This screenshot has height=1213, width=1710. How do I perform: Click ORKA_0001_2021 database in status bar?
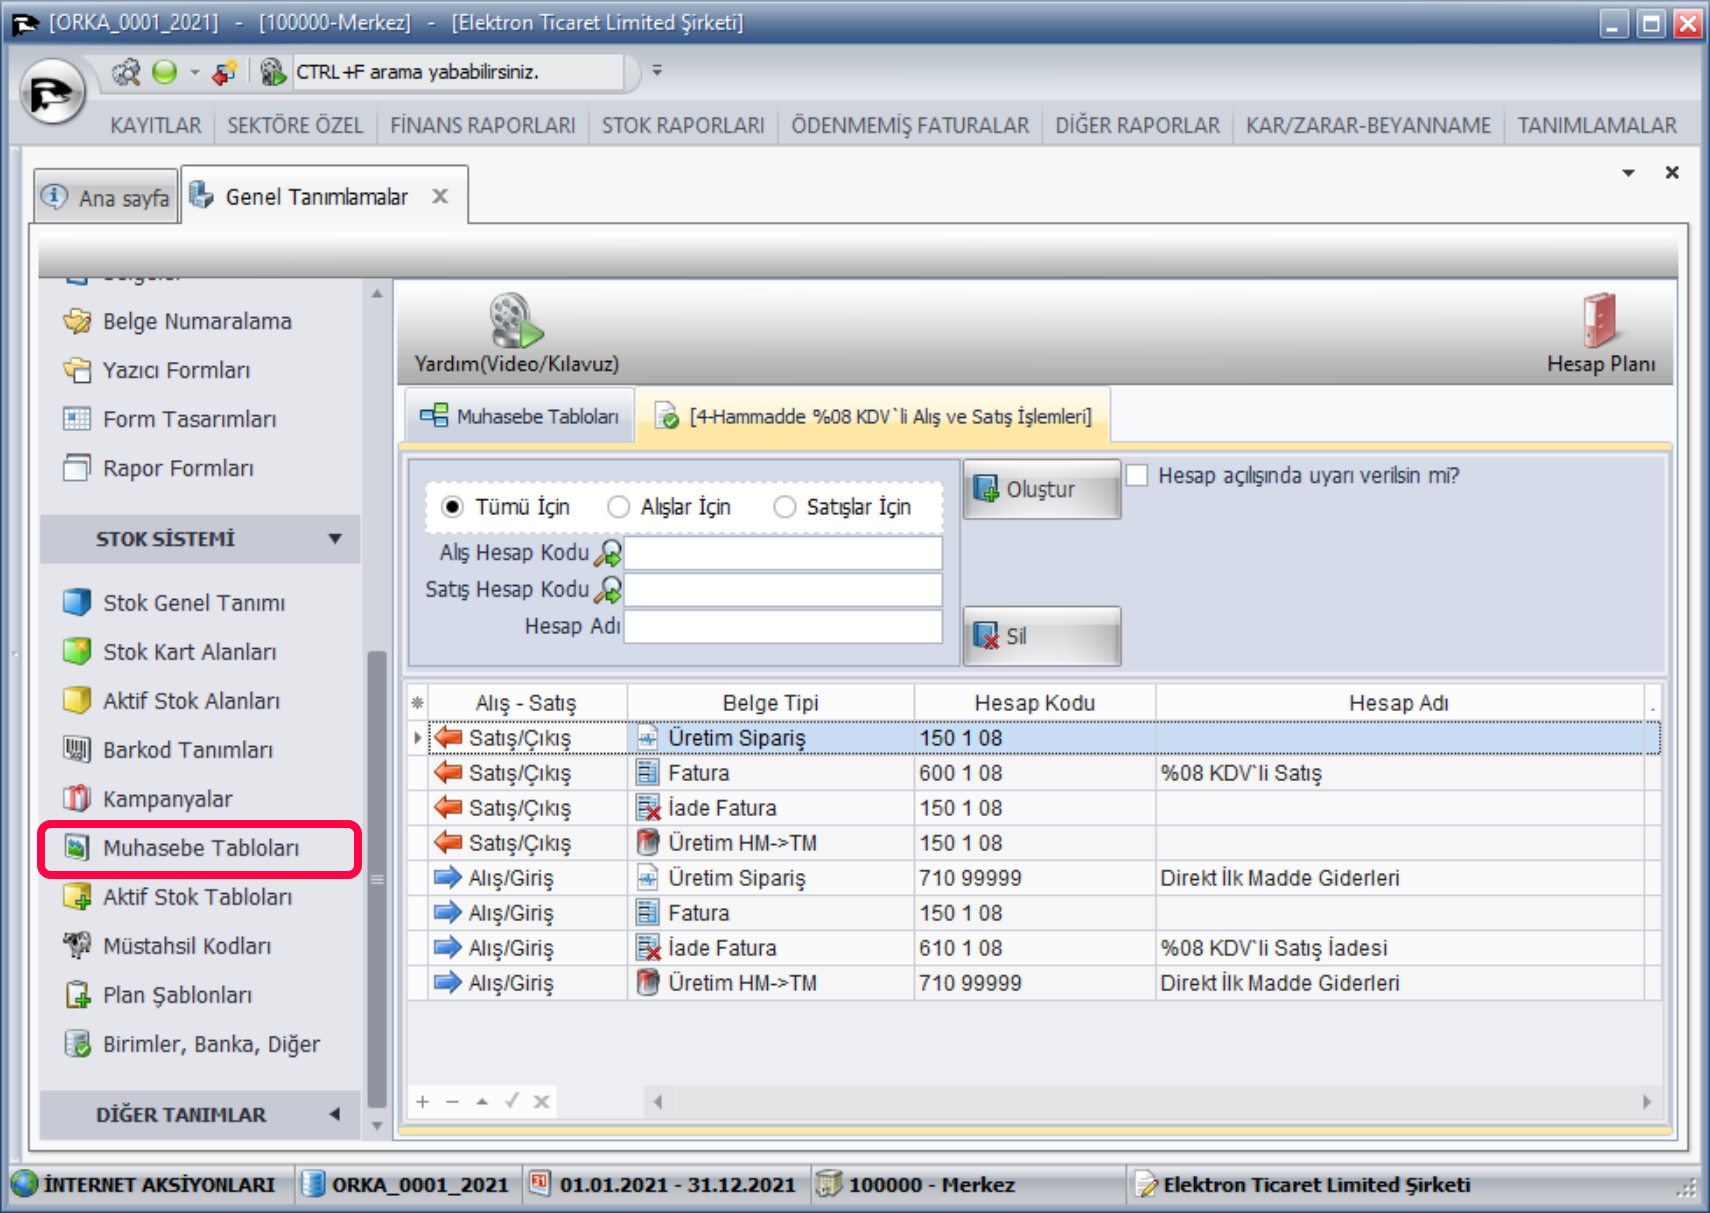(406, 1184)
